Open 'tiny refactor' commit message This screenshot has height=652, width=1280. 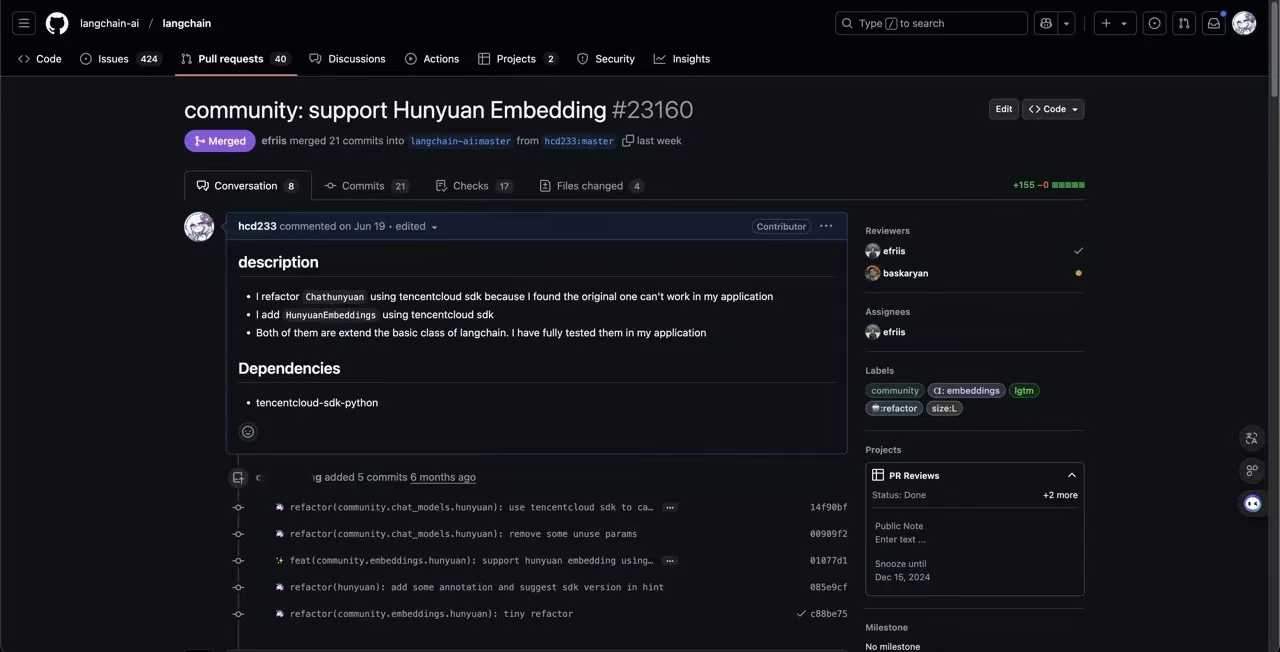[431, 614]
